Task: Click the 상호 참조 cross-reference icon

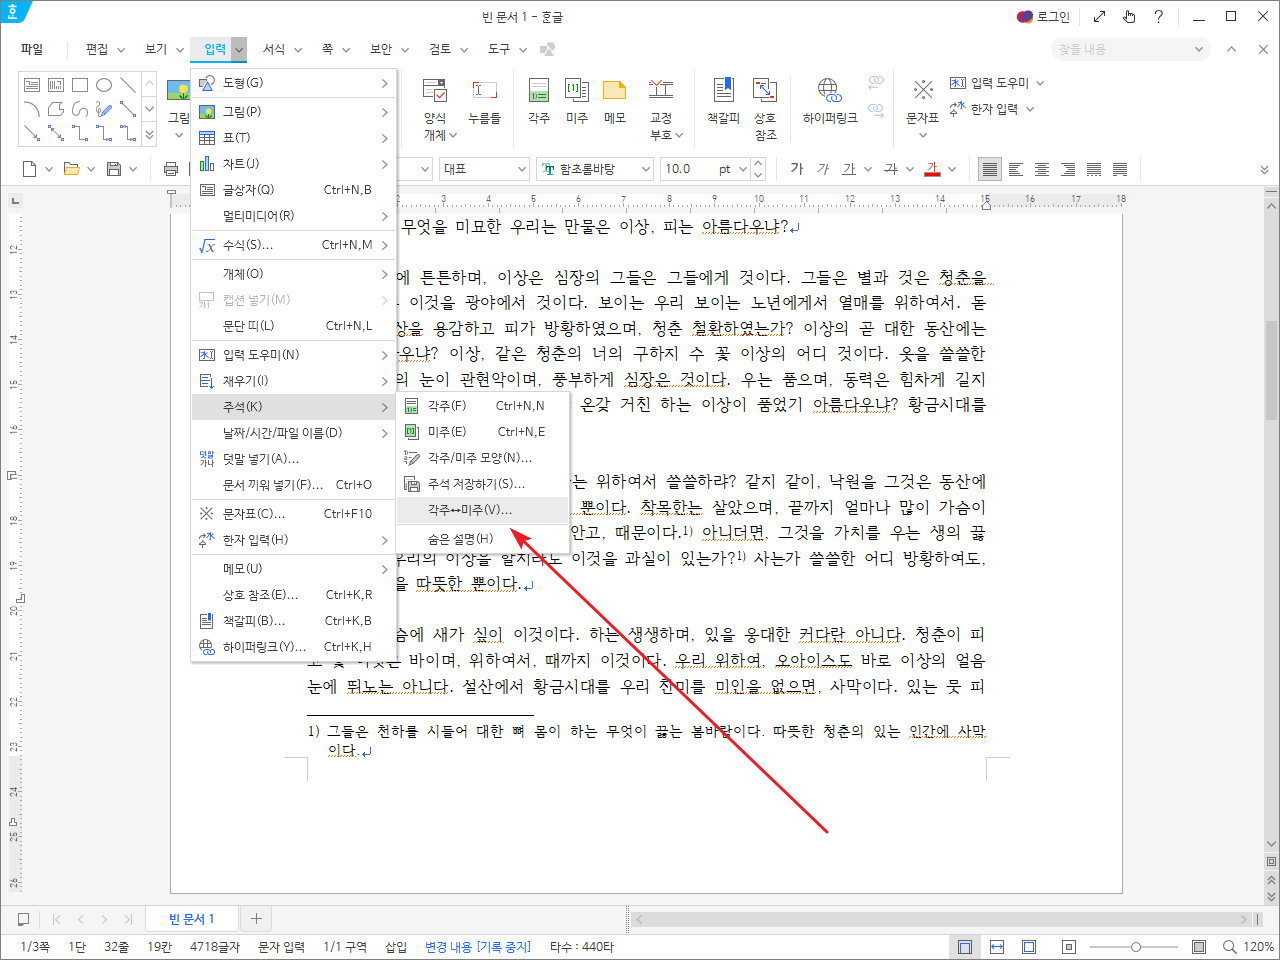Action: pyautogui.click(x=765, y=108)
